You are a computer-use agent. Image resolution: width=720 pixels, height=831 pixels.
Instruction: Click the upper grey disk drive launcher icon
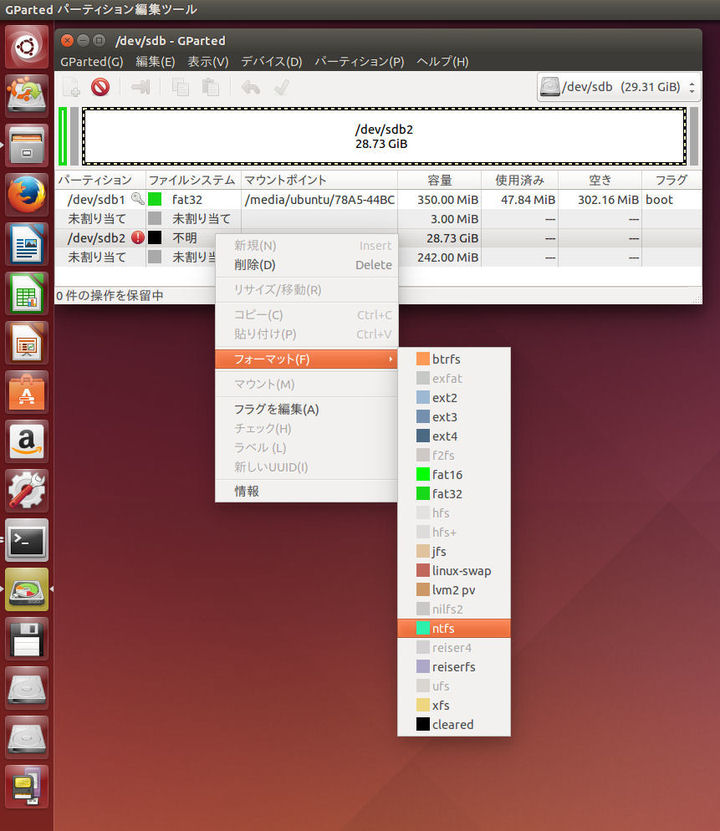point(26,687)
